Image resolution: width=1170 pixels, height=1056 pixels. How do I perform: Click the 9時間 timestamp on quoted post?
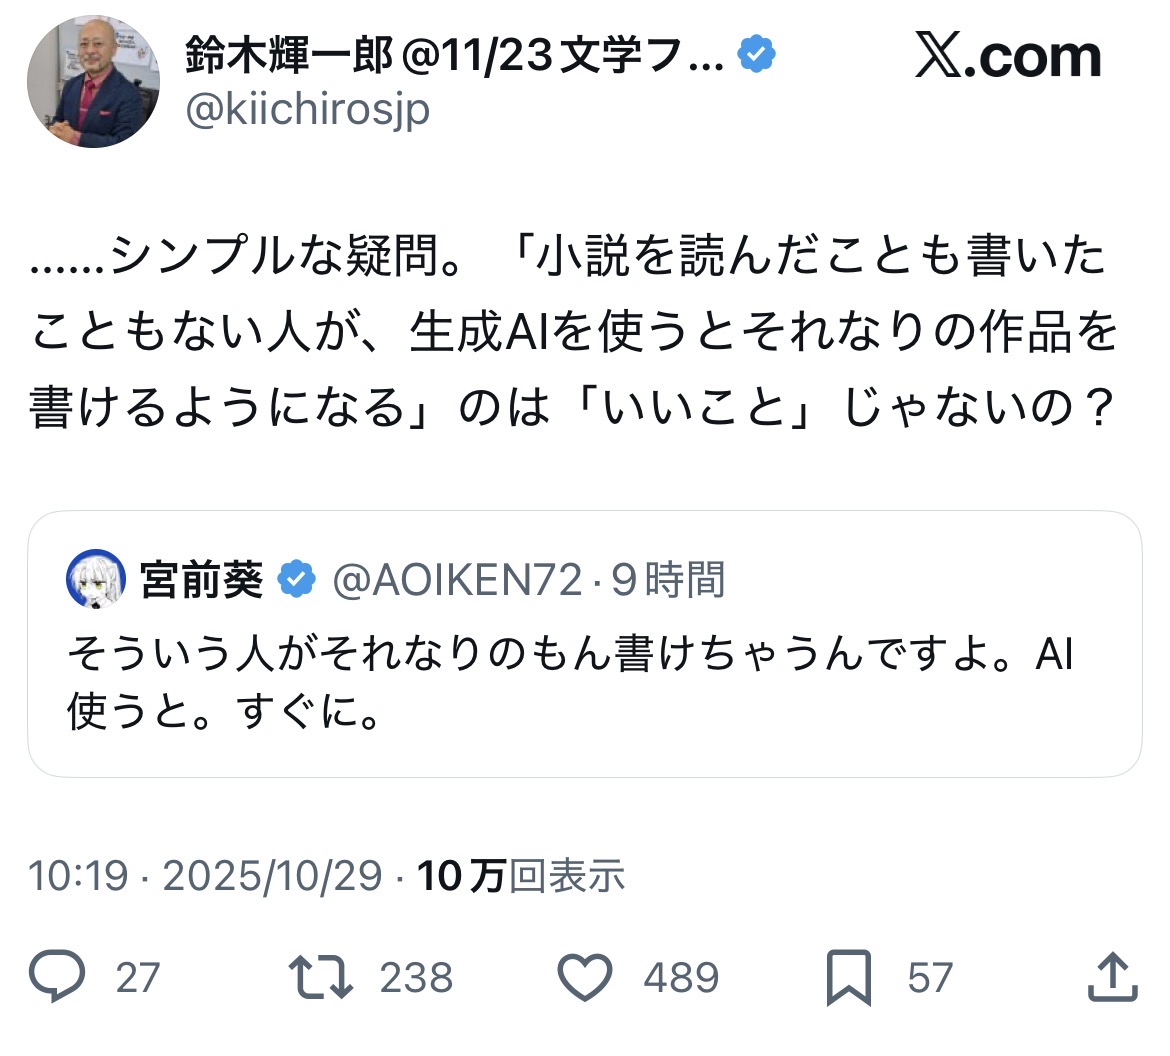point(668,579)
